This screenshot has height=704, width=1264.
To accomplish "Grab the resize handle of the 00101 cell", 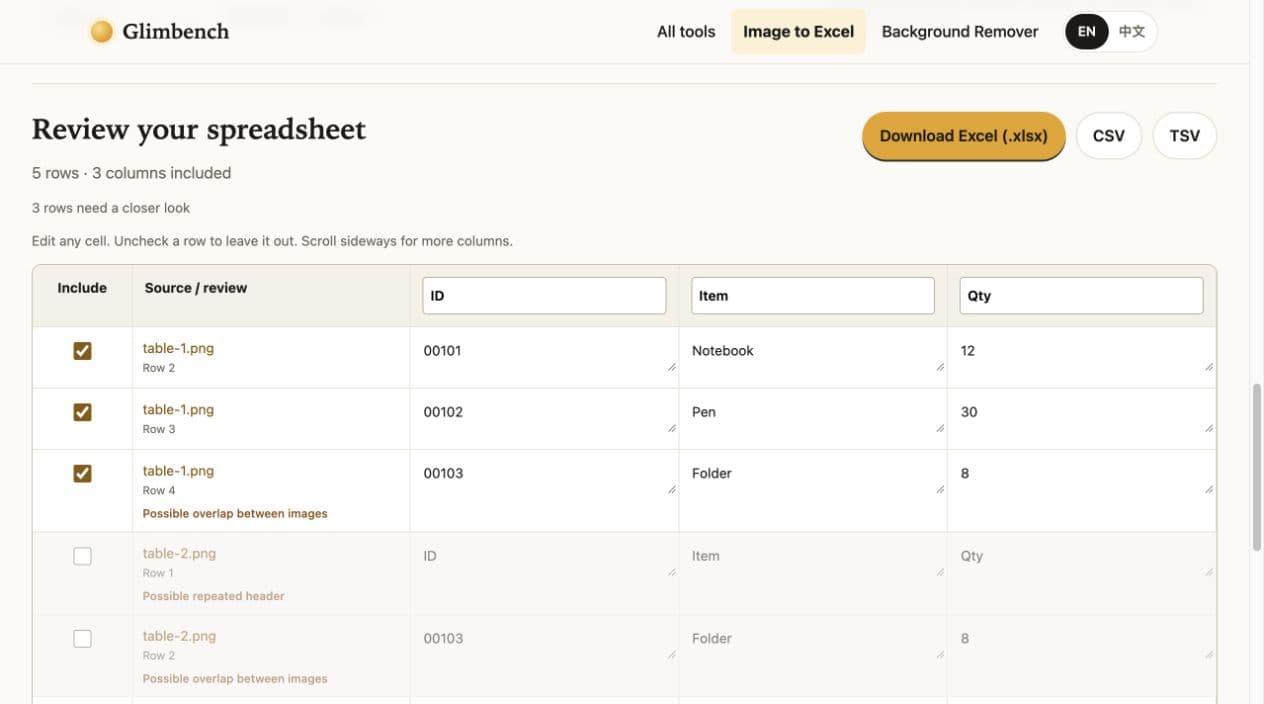I will [672, 368].
